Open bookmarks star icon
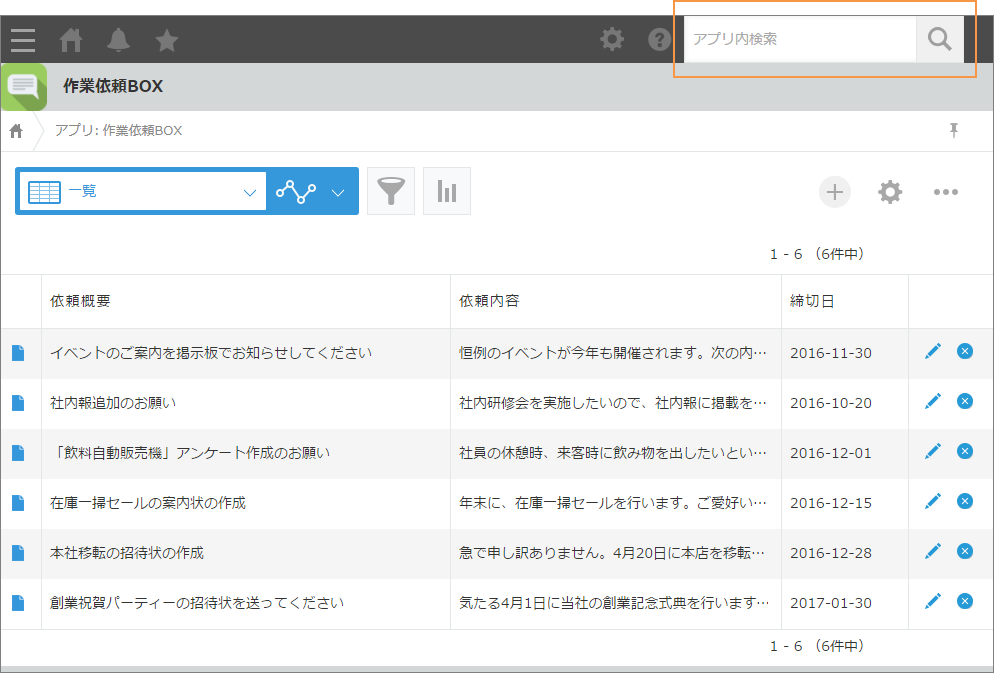Viewport: 994px width, 673px height. click(167, 40)
